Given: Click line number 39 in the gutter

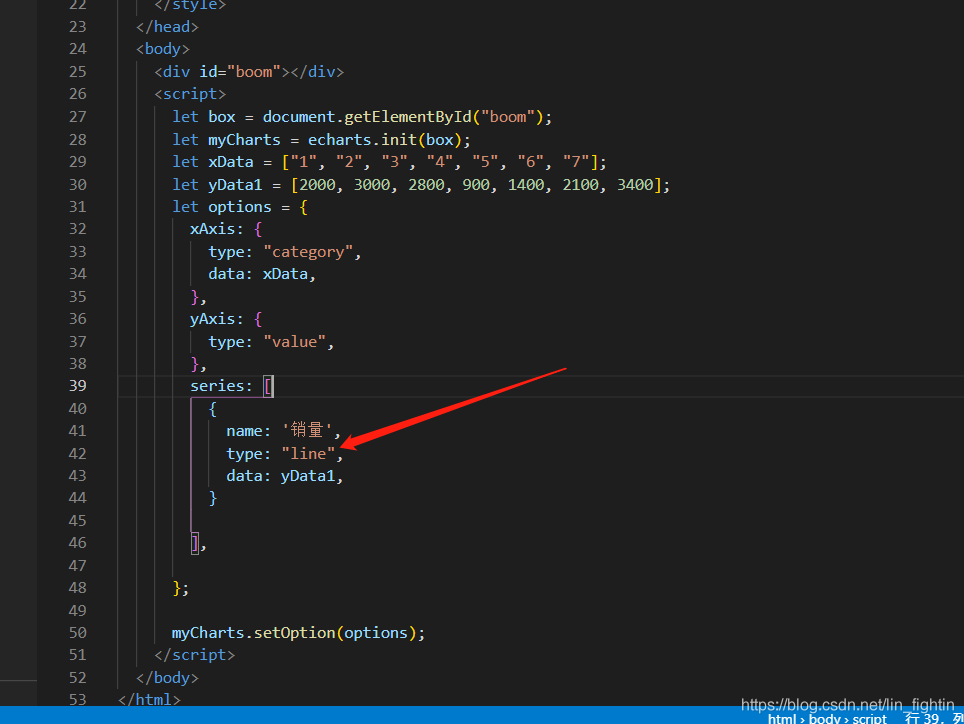Looking at the screenshot, I should (x=77, y=386).
